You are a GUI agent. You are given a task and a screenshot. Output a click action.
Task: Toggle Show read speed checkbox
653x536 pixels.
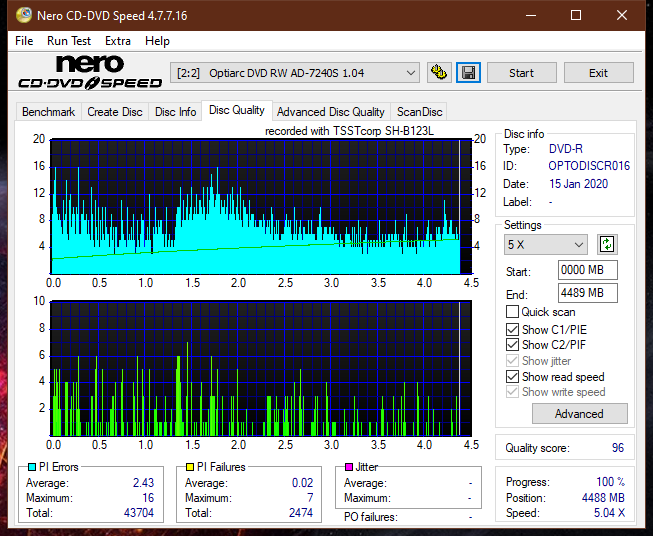(x=513, y=377)
